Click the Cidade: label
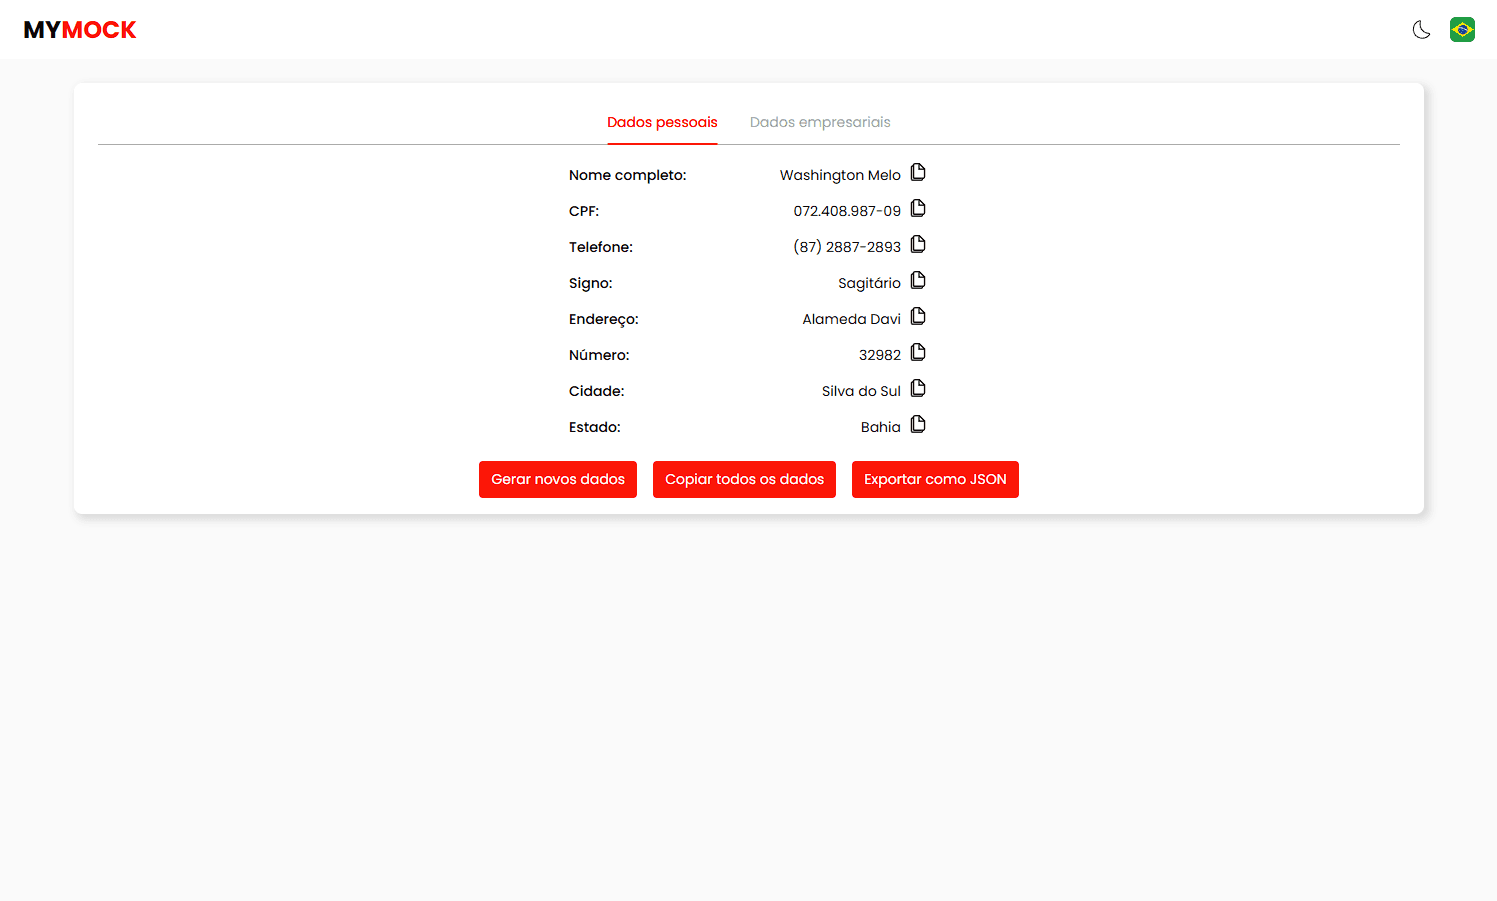Image resolution: width=1497 pixels, height=901 pixels. click(597, 391)
